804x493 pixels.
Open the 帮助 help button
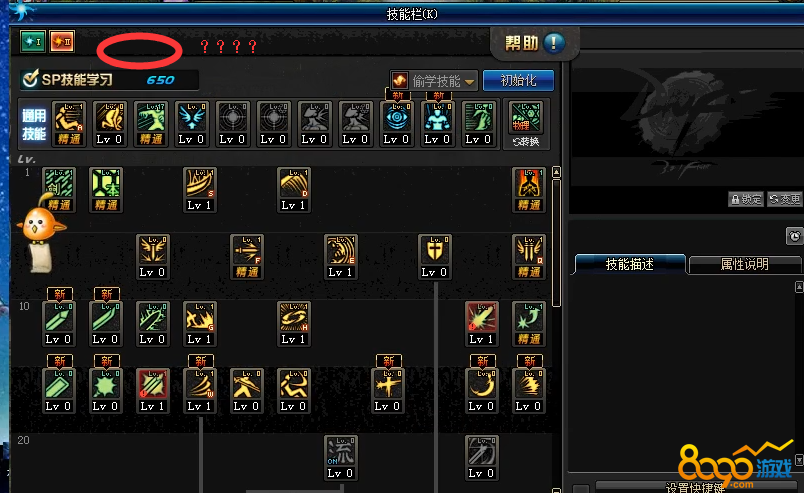(534, 43)
